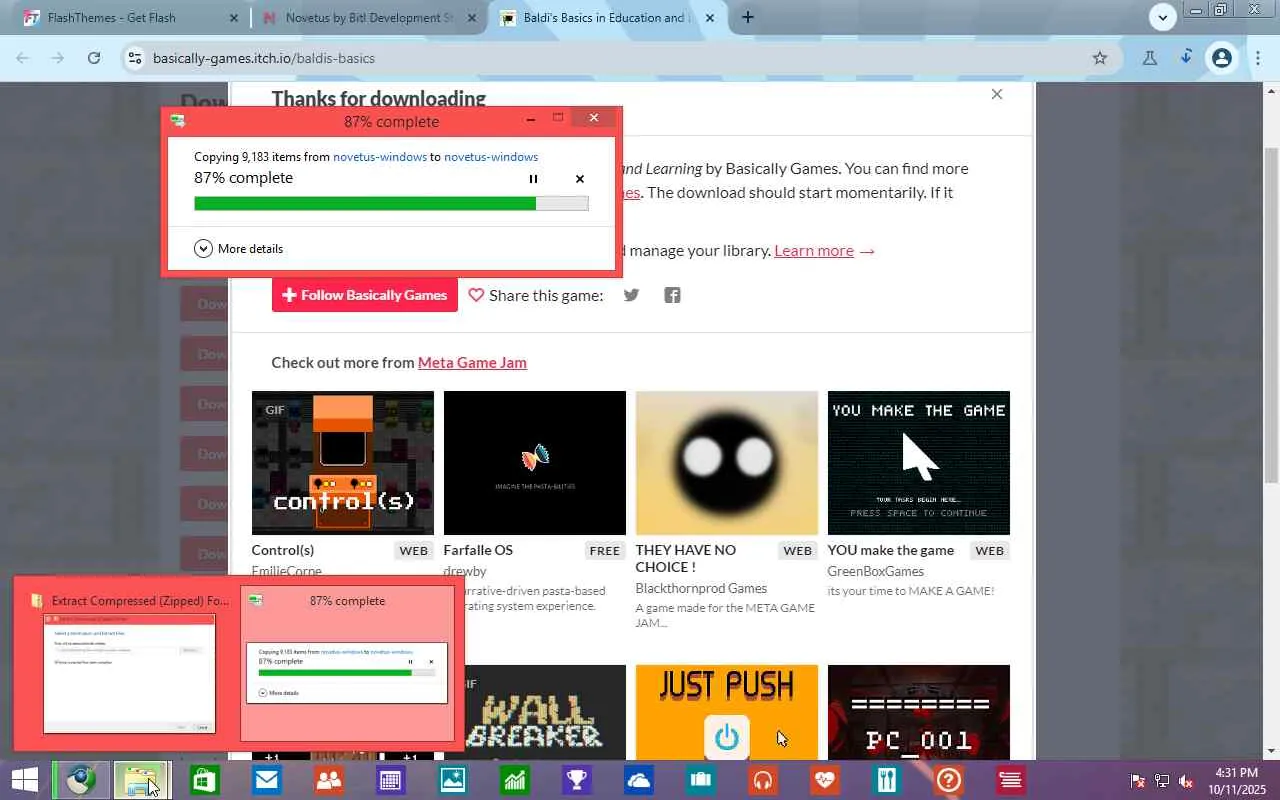
Task: Open Chrome Labs flask icon
Action: click(x=1150, y=58)
